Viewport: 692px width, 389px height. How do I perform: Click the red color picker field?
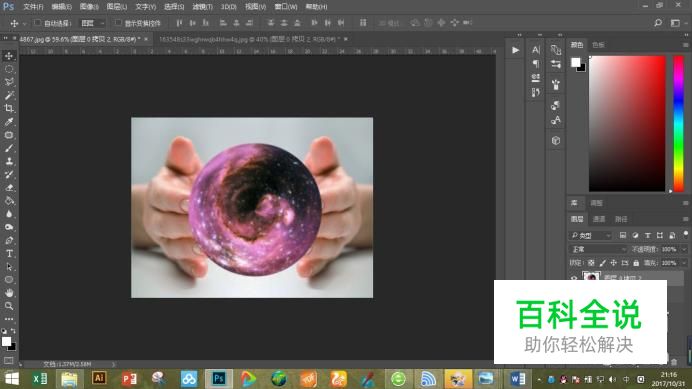627,124
